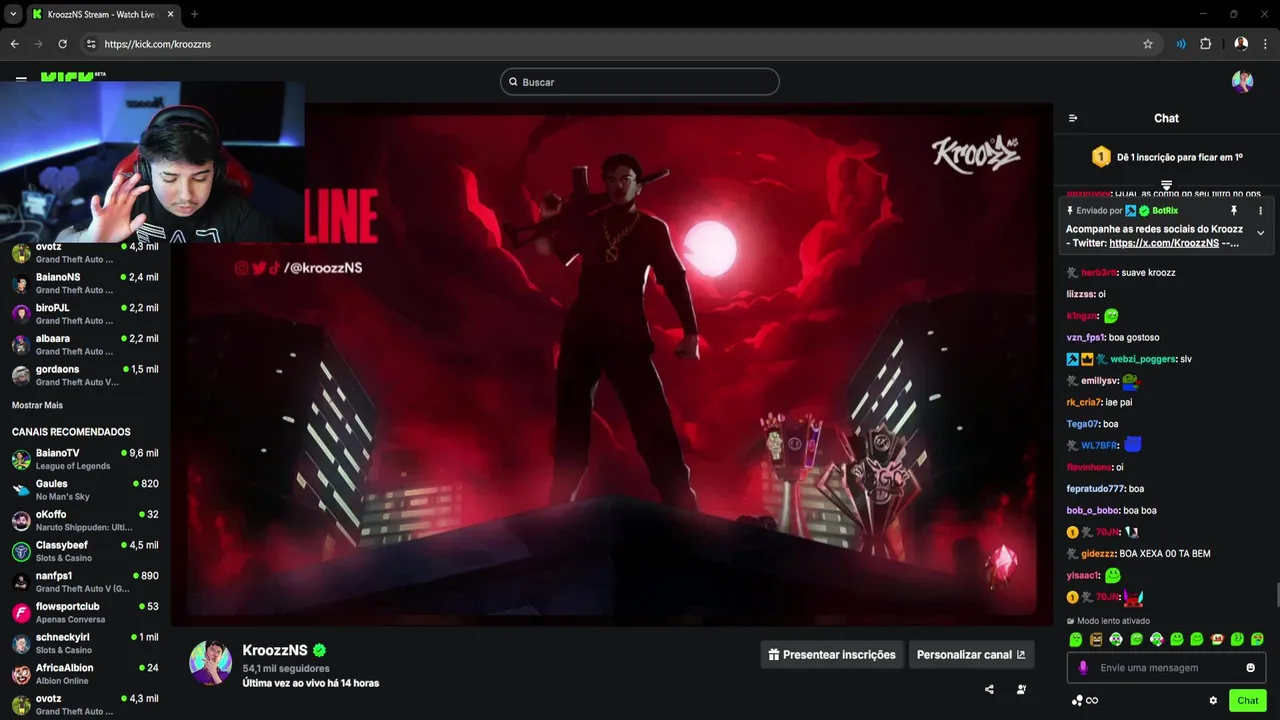The width and height of the screenshot is (1280, 720).
Task: Click Presentear inscrições button
Action: coord(832,655)
